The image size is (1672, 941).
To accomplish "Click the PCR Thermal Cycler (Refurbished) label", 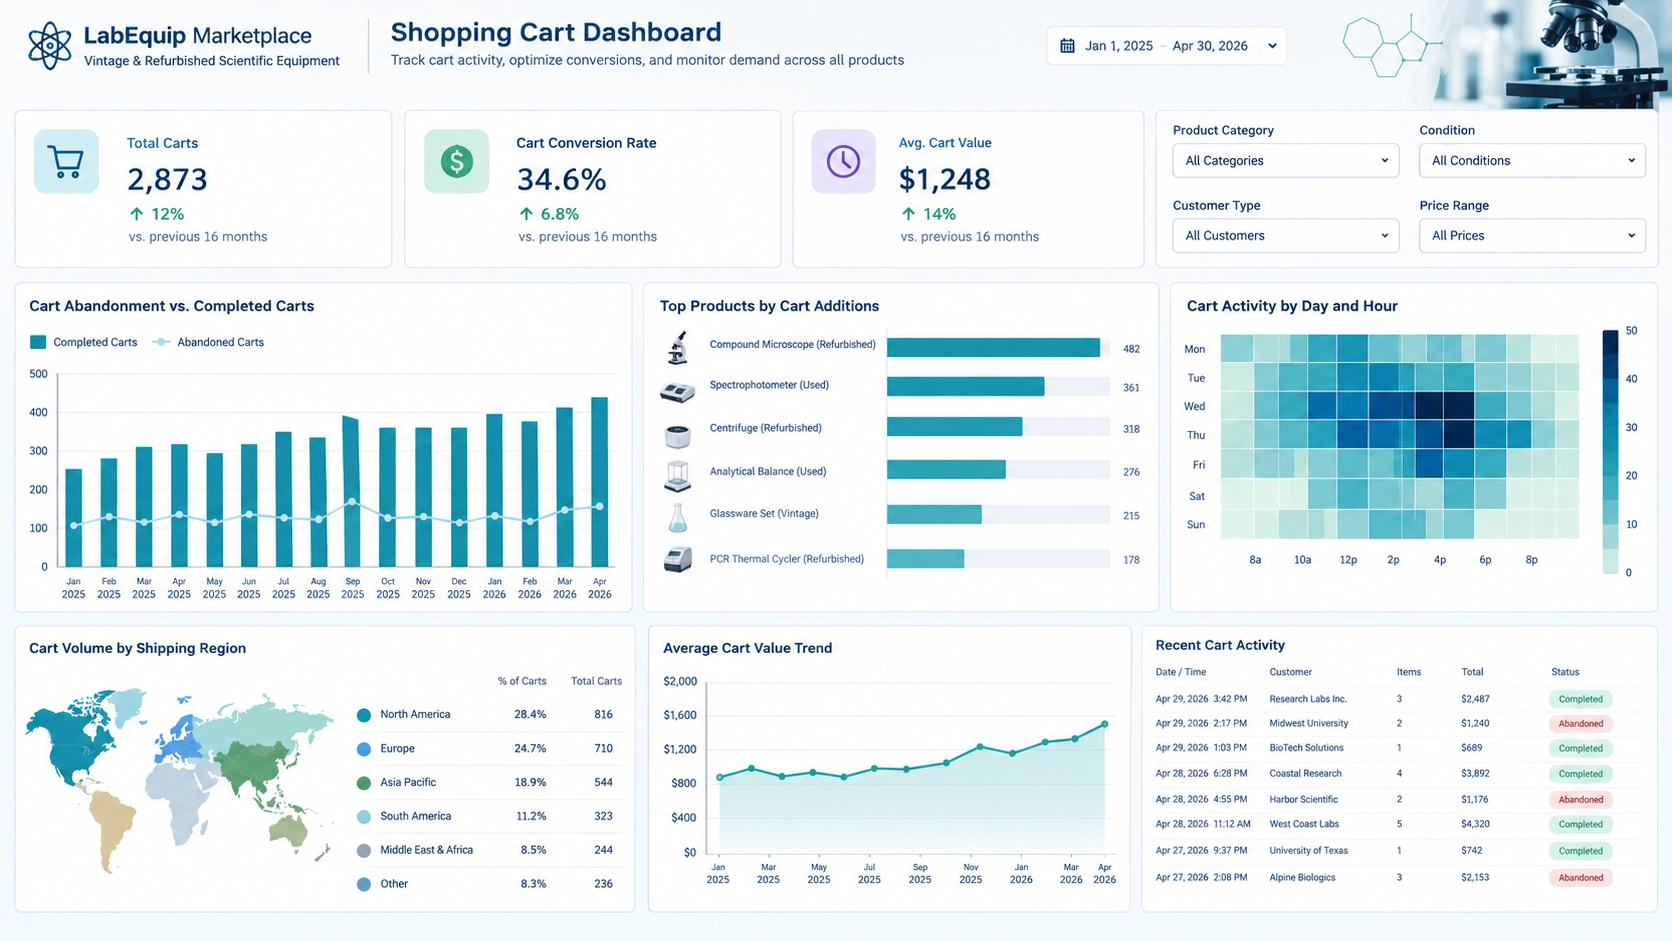I will (786, 560).
